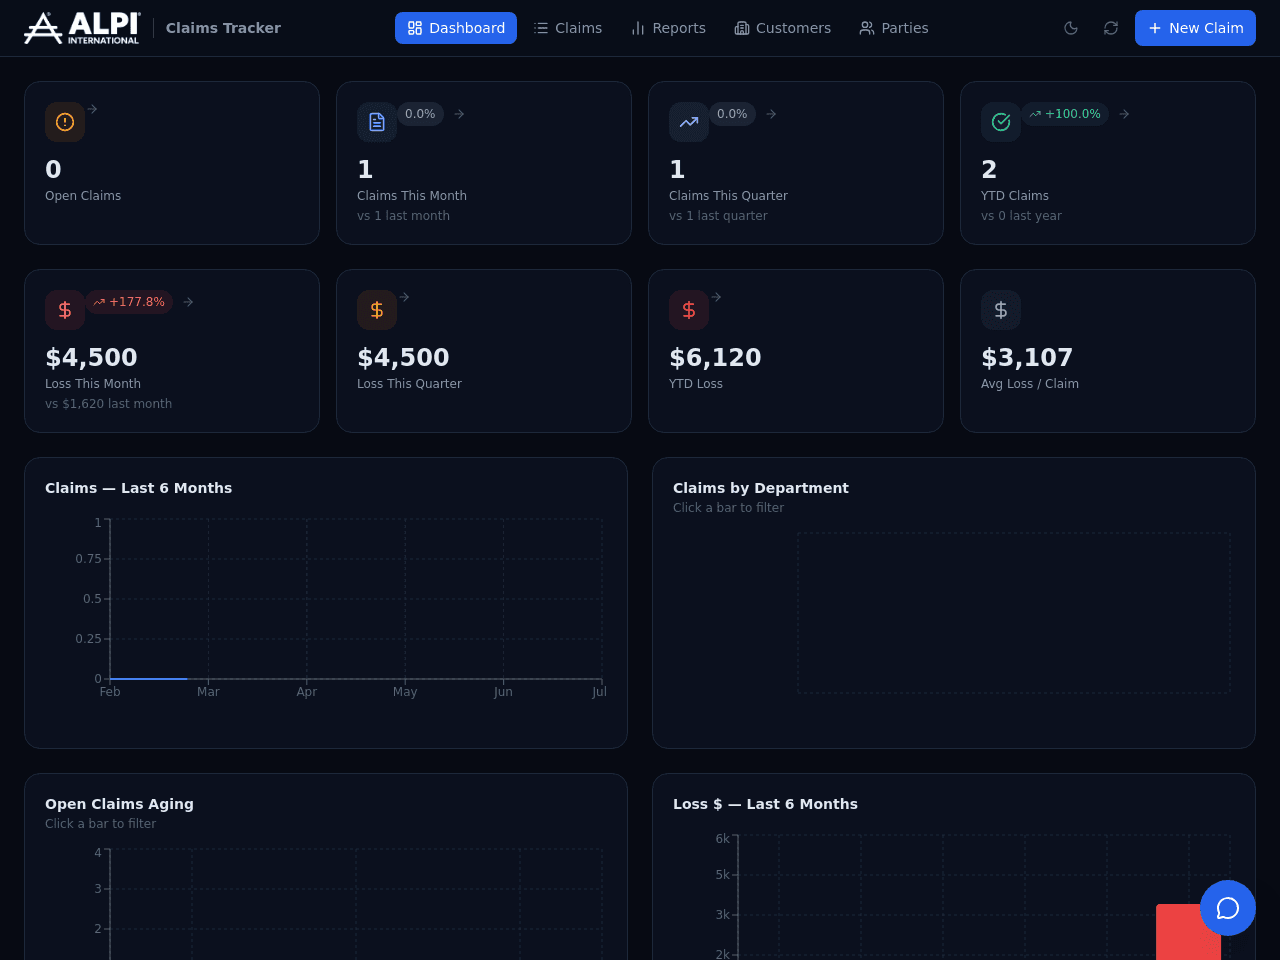Click the 0.0% badge on Claims This Month

(420, 114)
